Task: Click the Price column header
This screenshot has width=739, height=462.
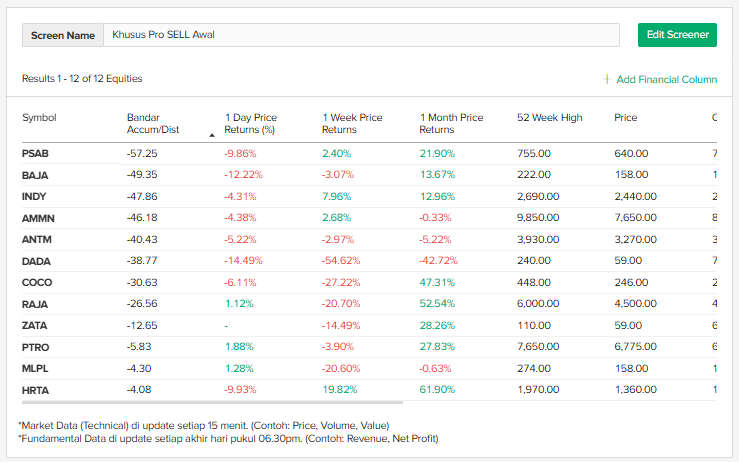Action: (x=625, y=118)
